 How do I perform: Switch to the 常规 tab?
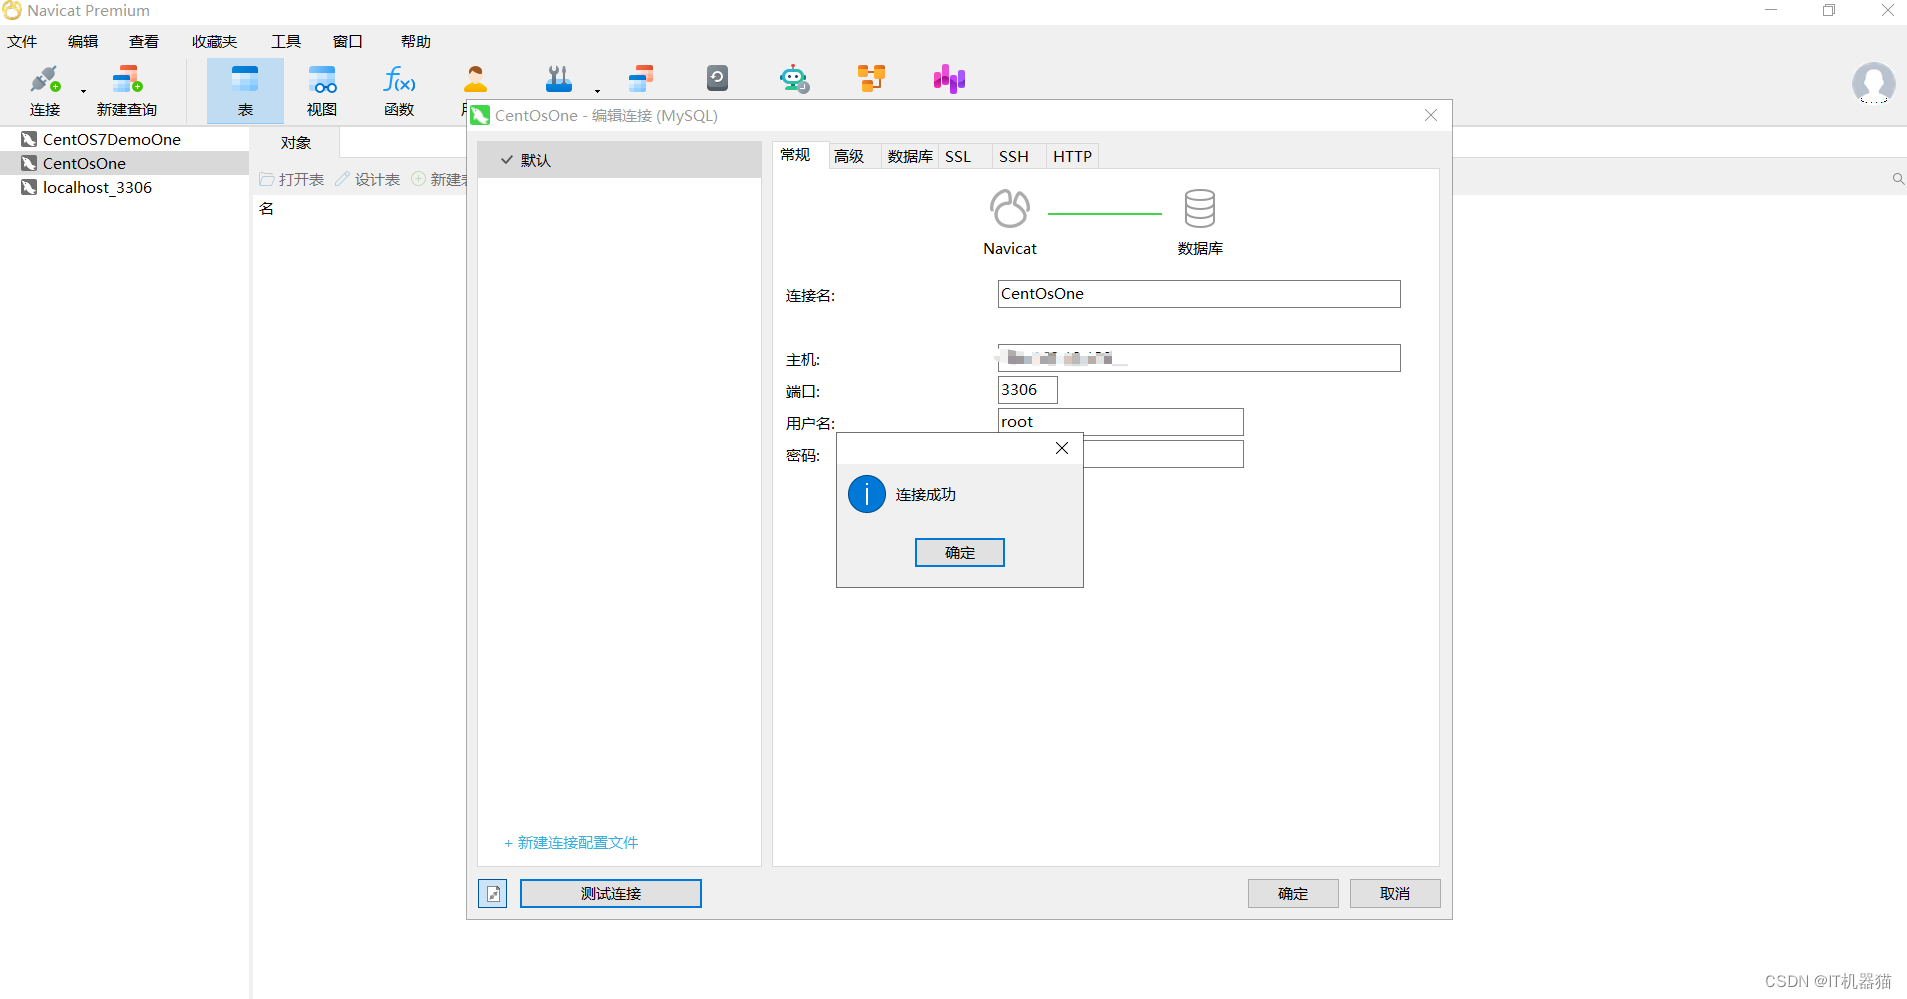pyautogui.click(x=795, y=155)
